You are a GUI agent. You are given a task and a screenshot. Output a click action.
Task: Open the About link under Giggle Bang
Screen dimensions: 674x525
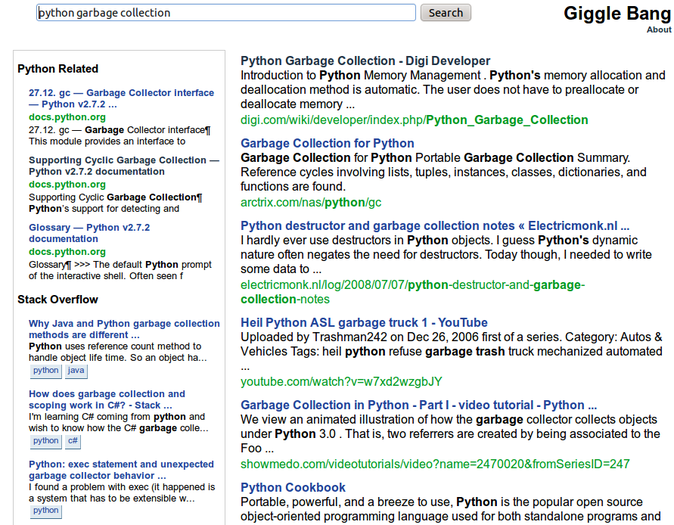[x=659, y=30]
